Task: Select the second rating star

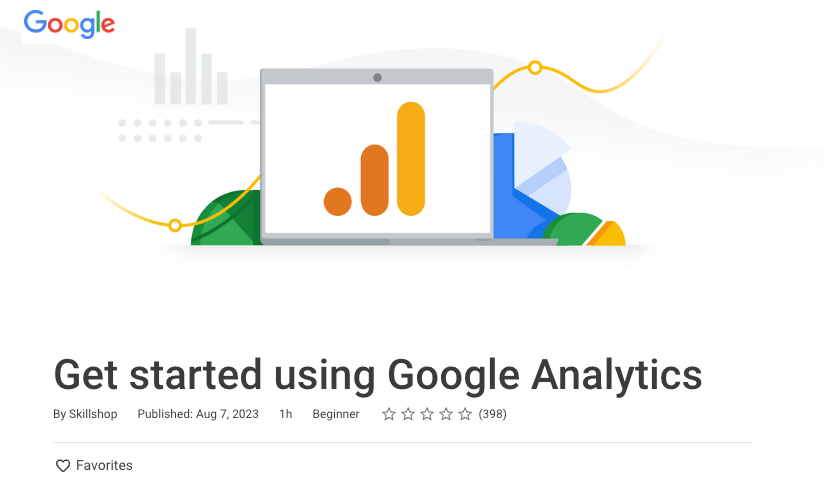Action: coord(408,414)
